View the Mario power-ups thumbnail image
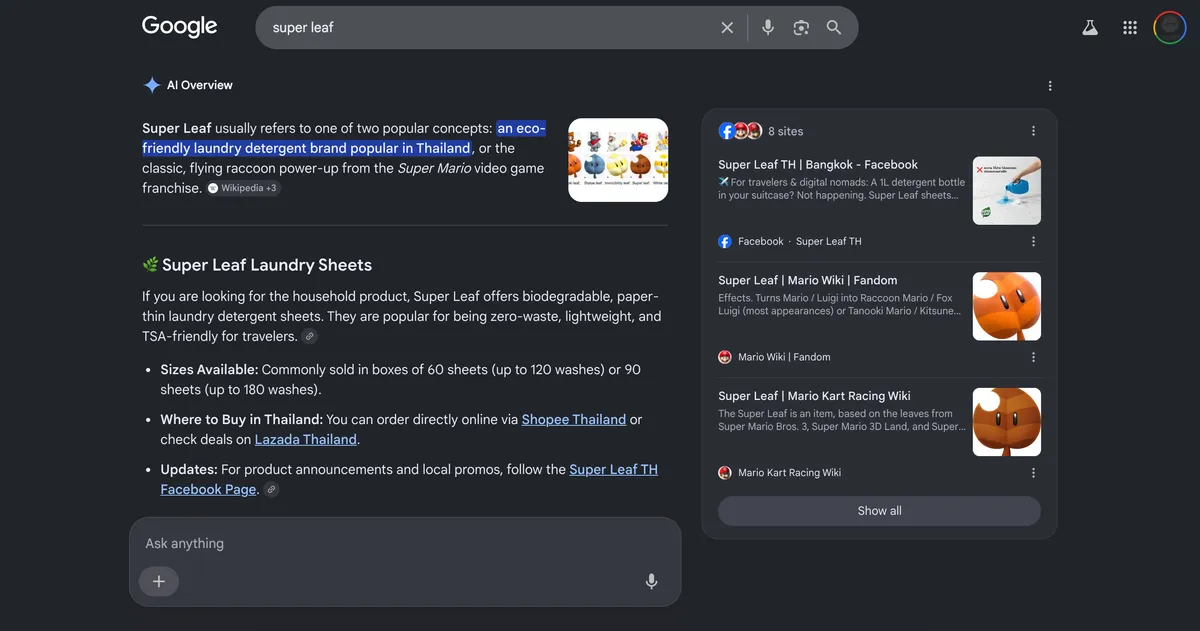1200x631 pixels. pos(618,160)
